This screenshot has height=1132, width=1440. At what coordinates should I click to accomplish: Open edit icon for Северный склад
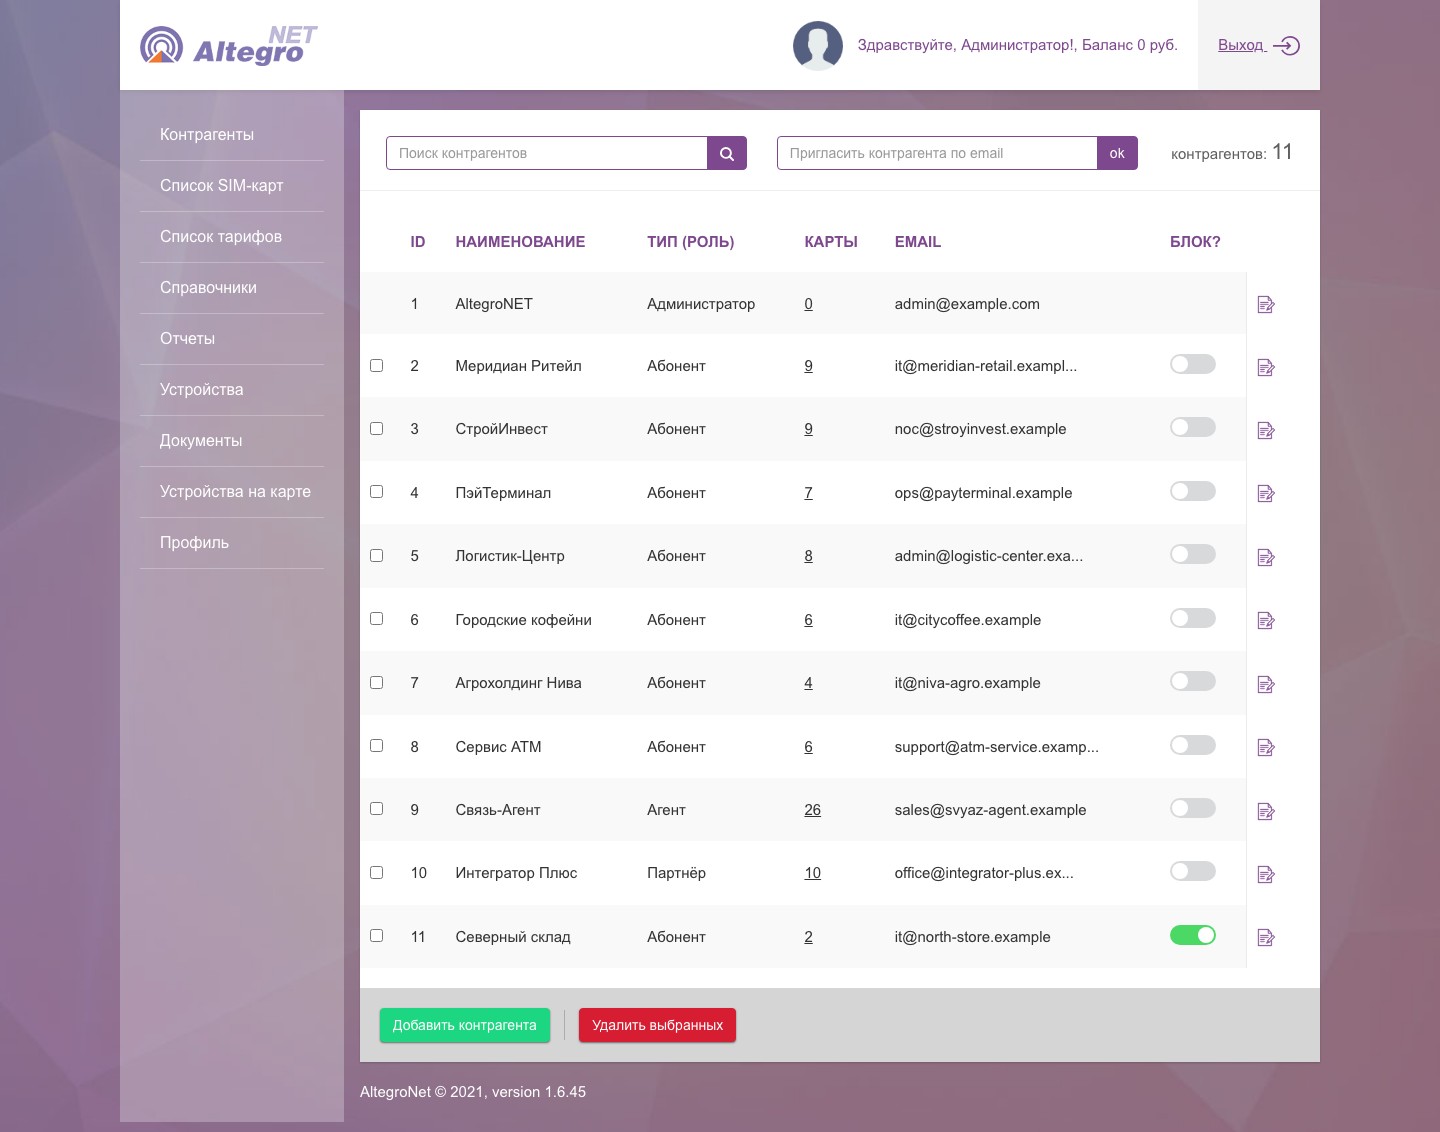(1266, 938)
